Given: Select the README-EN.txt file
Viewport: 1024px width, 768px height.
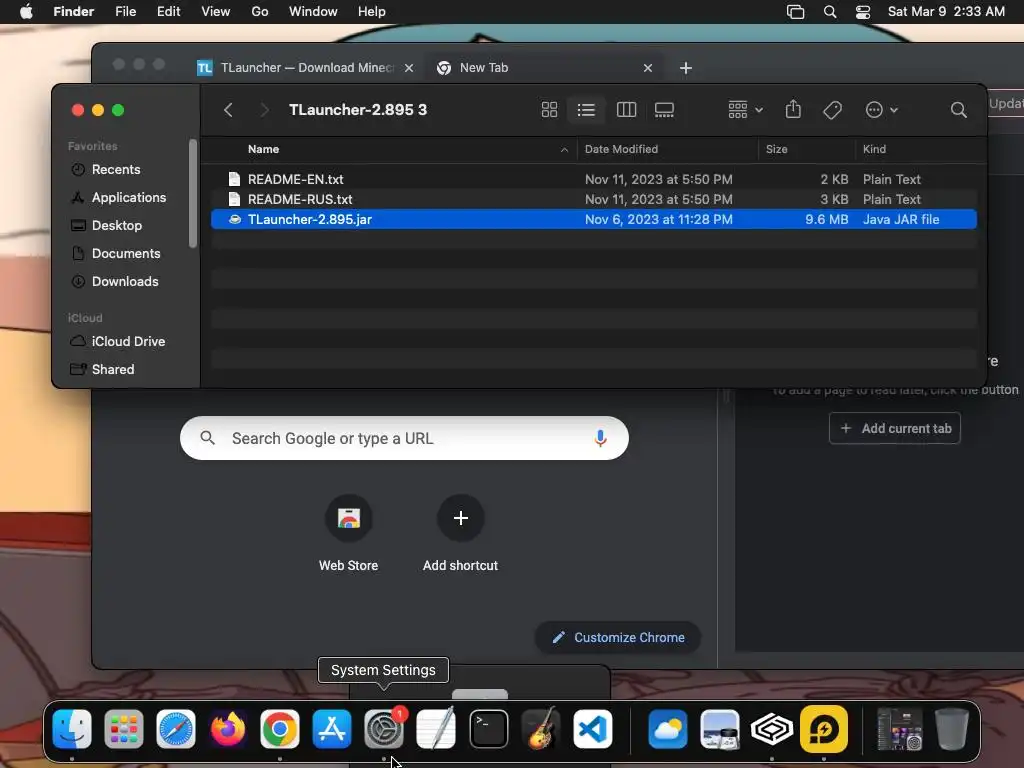Looking at the screenshot, I should [594, 179].
